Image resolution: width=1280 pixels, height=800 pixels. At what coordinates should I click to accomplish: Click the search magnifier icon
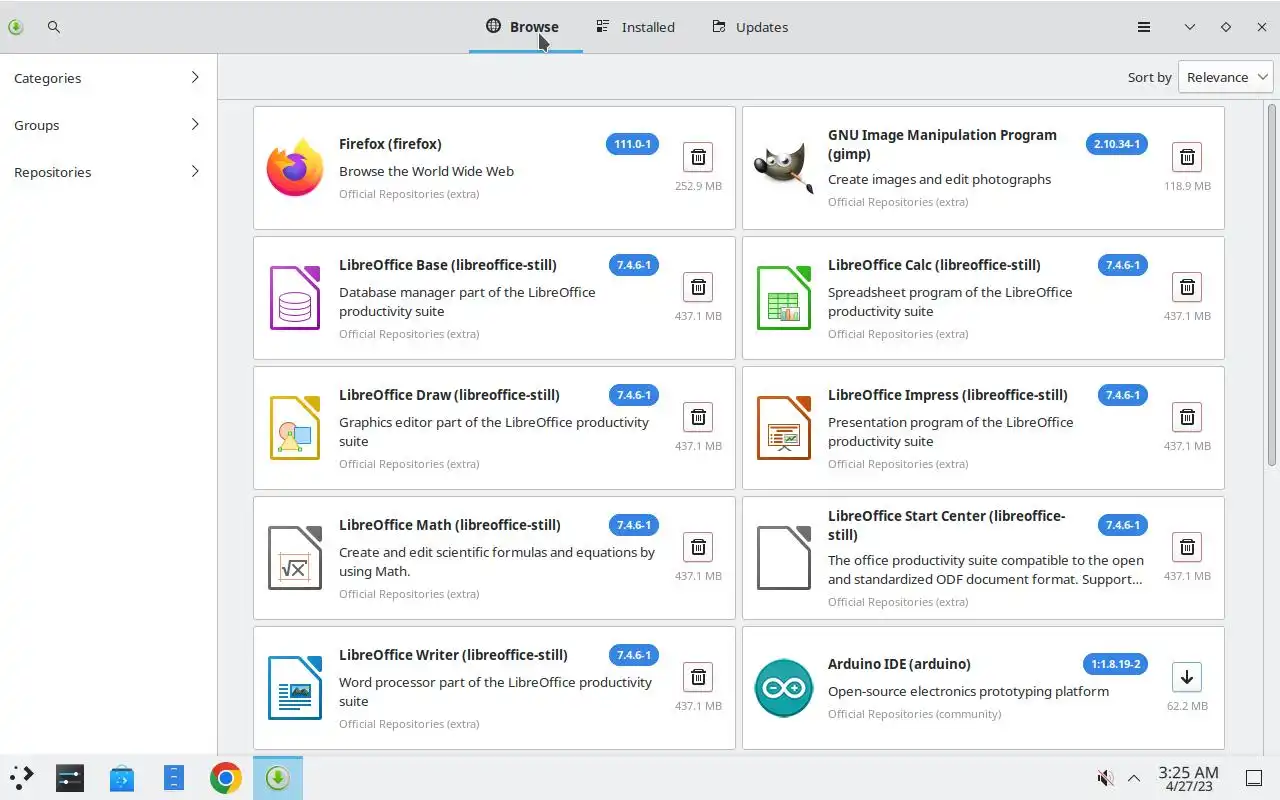[x=54, y=27]
